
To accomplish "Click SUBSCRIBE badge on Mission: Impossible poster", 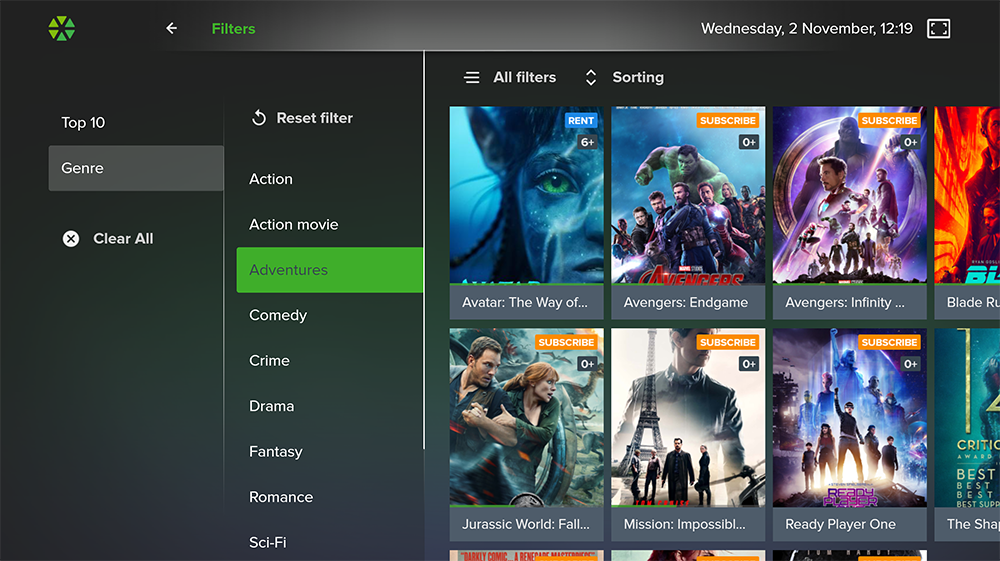I will [728, 342].
